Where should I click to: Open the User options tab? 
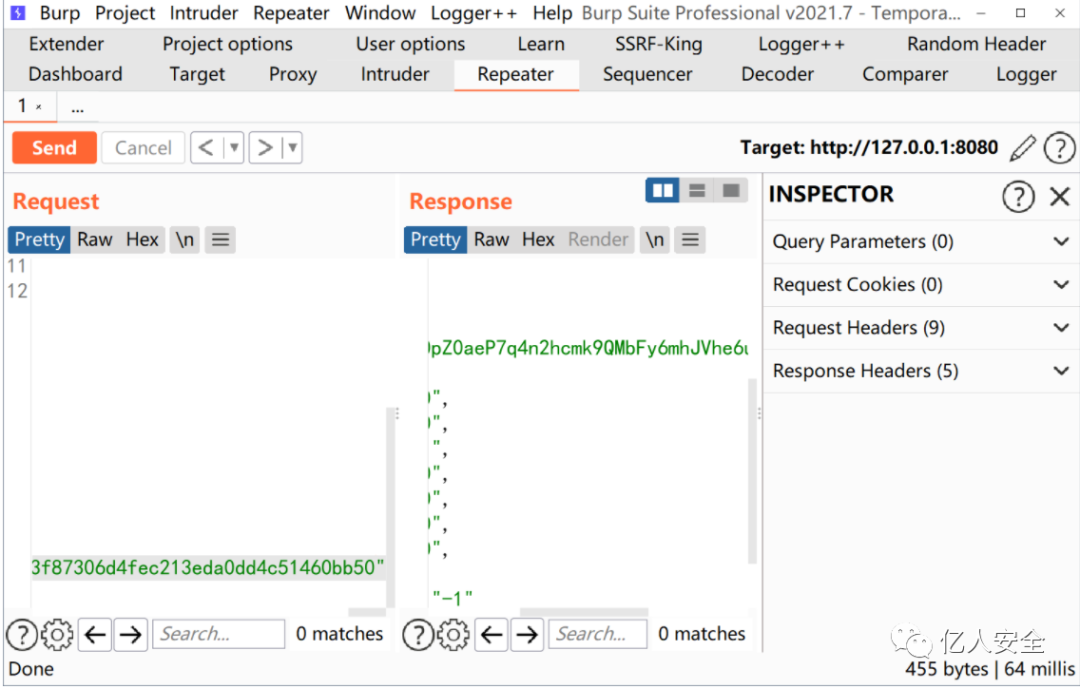pyautogui.click(x=411, y=44)
